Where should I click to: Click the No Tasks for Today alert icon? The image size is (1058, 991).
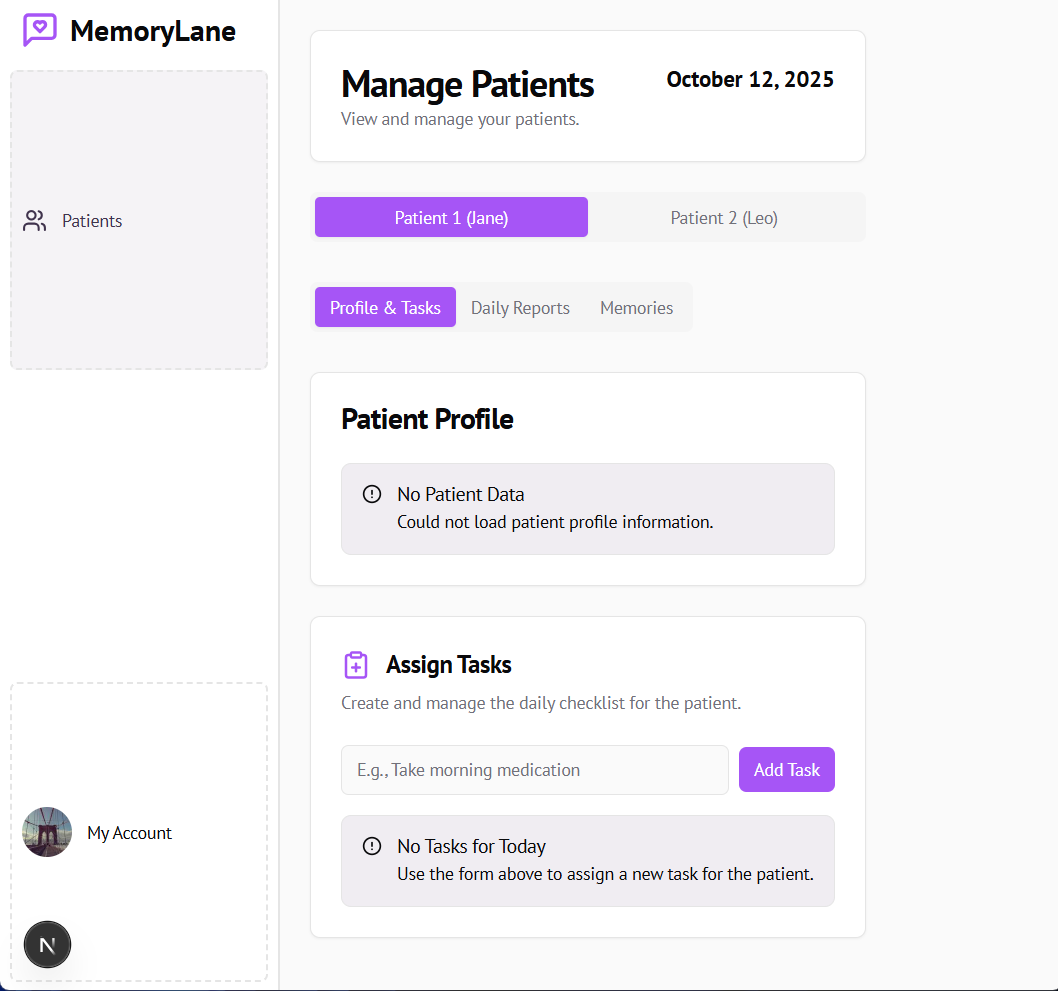point(372,846)
